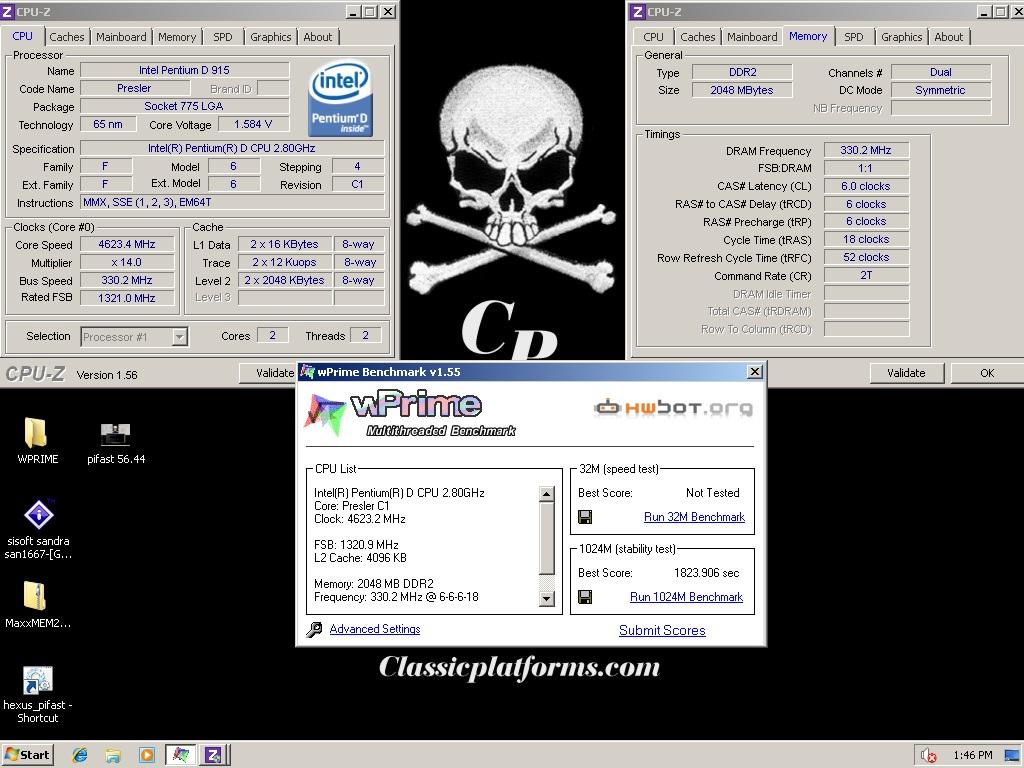Open the Mainboard tab in left CPU-Z
This screenshot has width=1024, height=768.
tap(121, 37)
